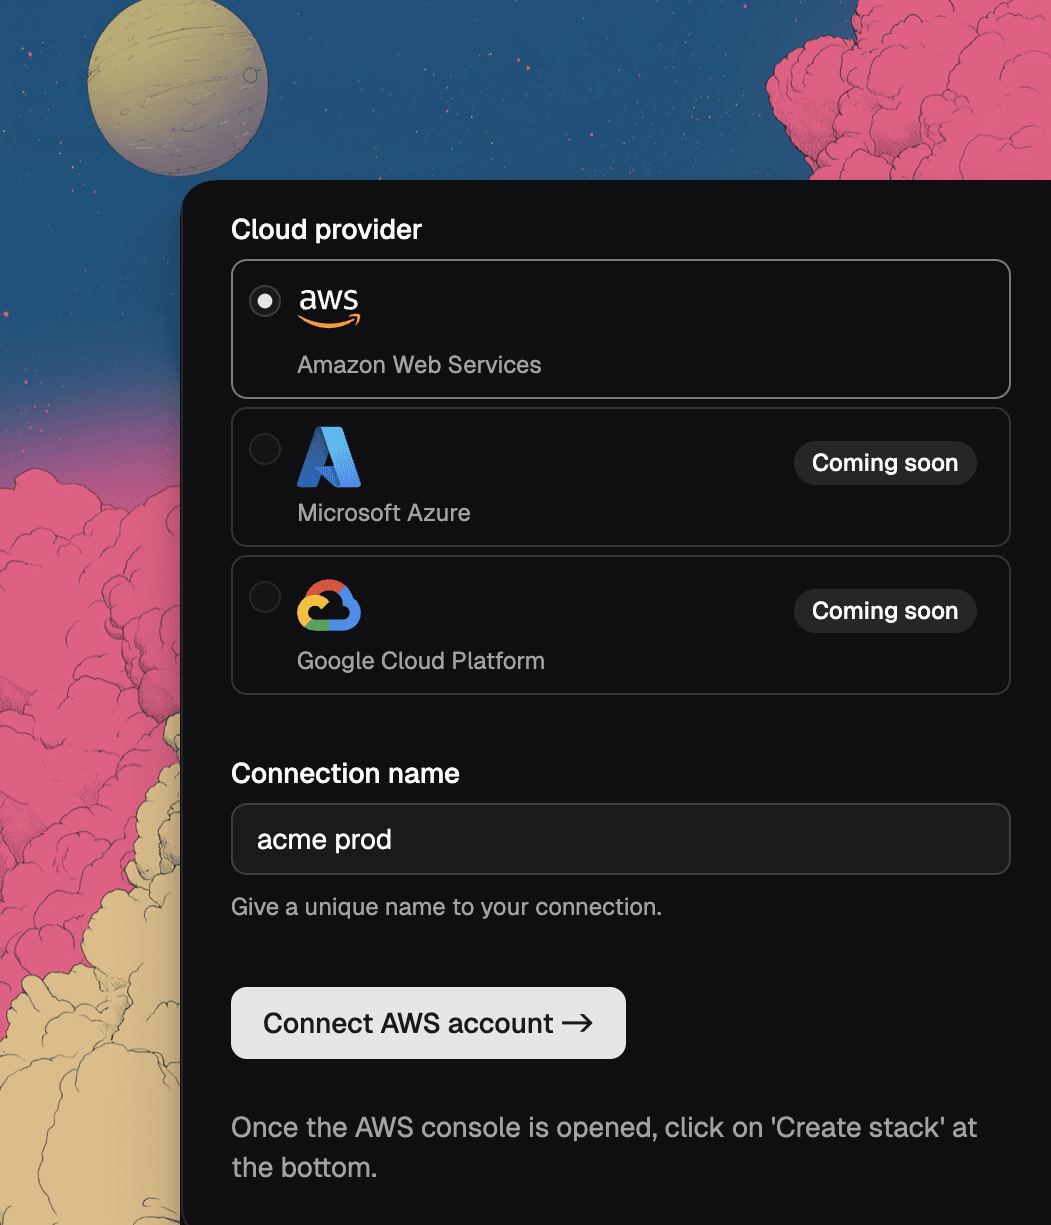The height and width of the screenshot is (1225, 1051).
Task: Click the Connect AWS account button
Action: tap(428, 1023)
